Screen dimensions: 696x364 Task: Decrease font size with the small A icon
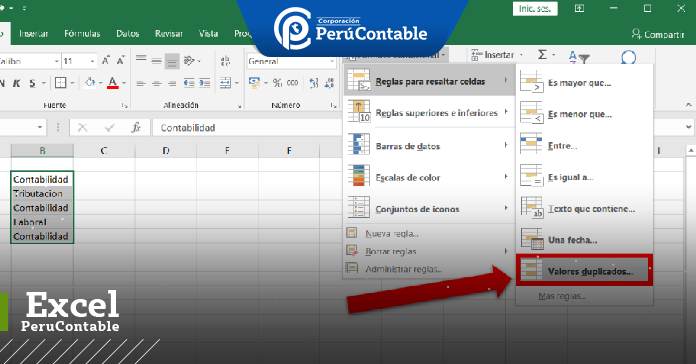(x=121, y=60)
